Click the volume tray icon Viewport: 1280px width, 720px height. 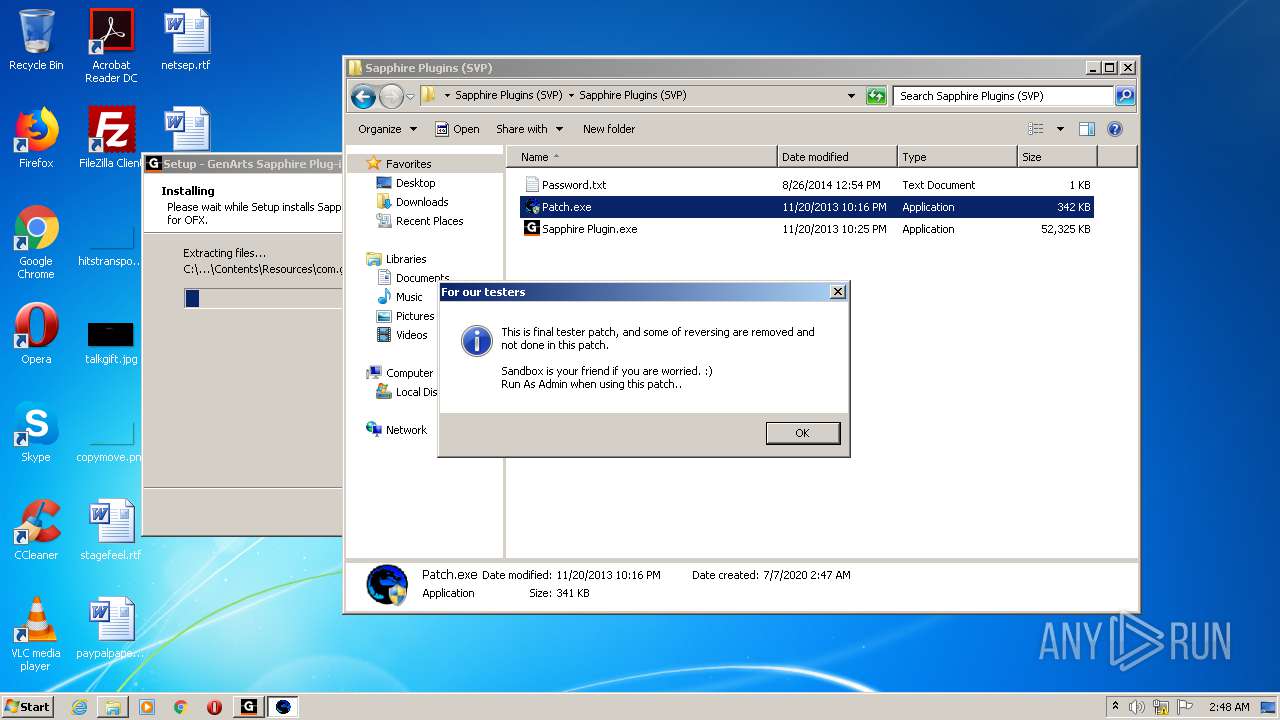(x=1137, y=707)
